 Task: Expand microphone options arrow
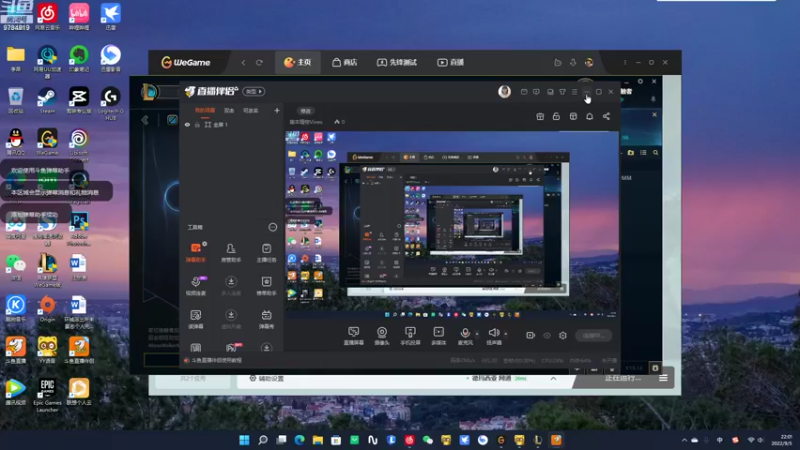(x=477, y=334)
